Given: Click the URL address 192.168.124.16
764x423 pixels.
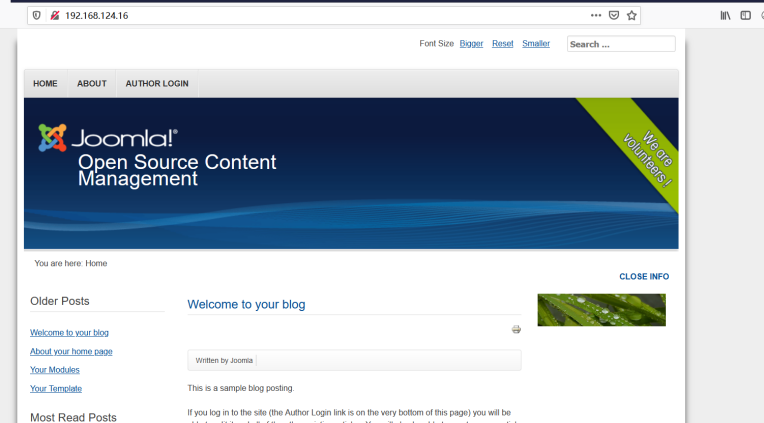Looking at the screenshot, I should tap(96, 16).
